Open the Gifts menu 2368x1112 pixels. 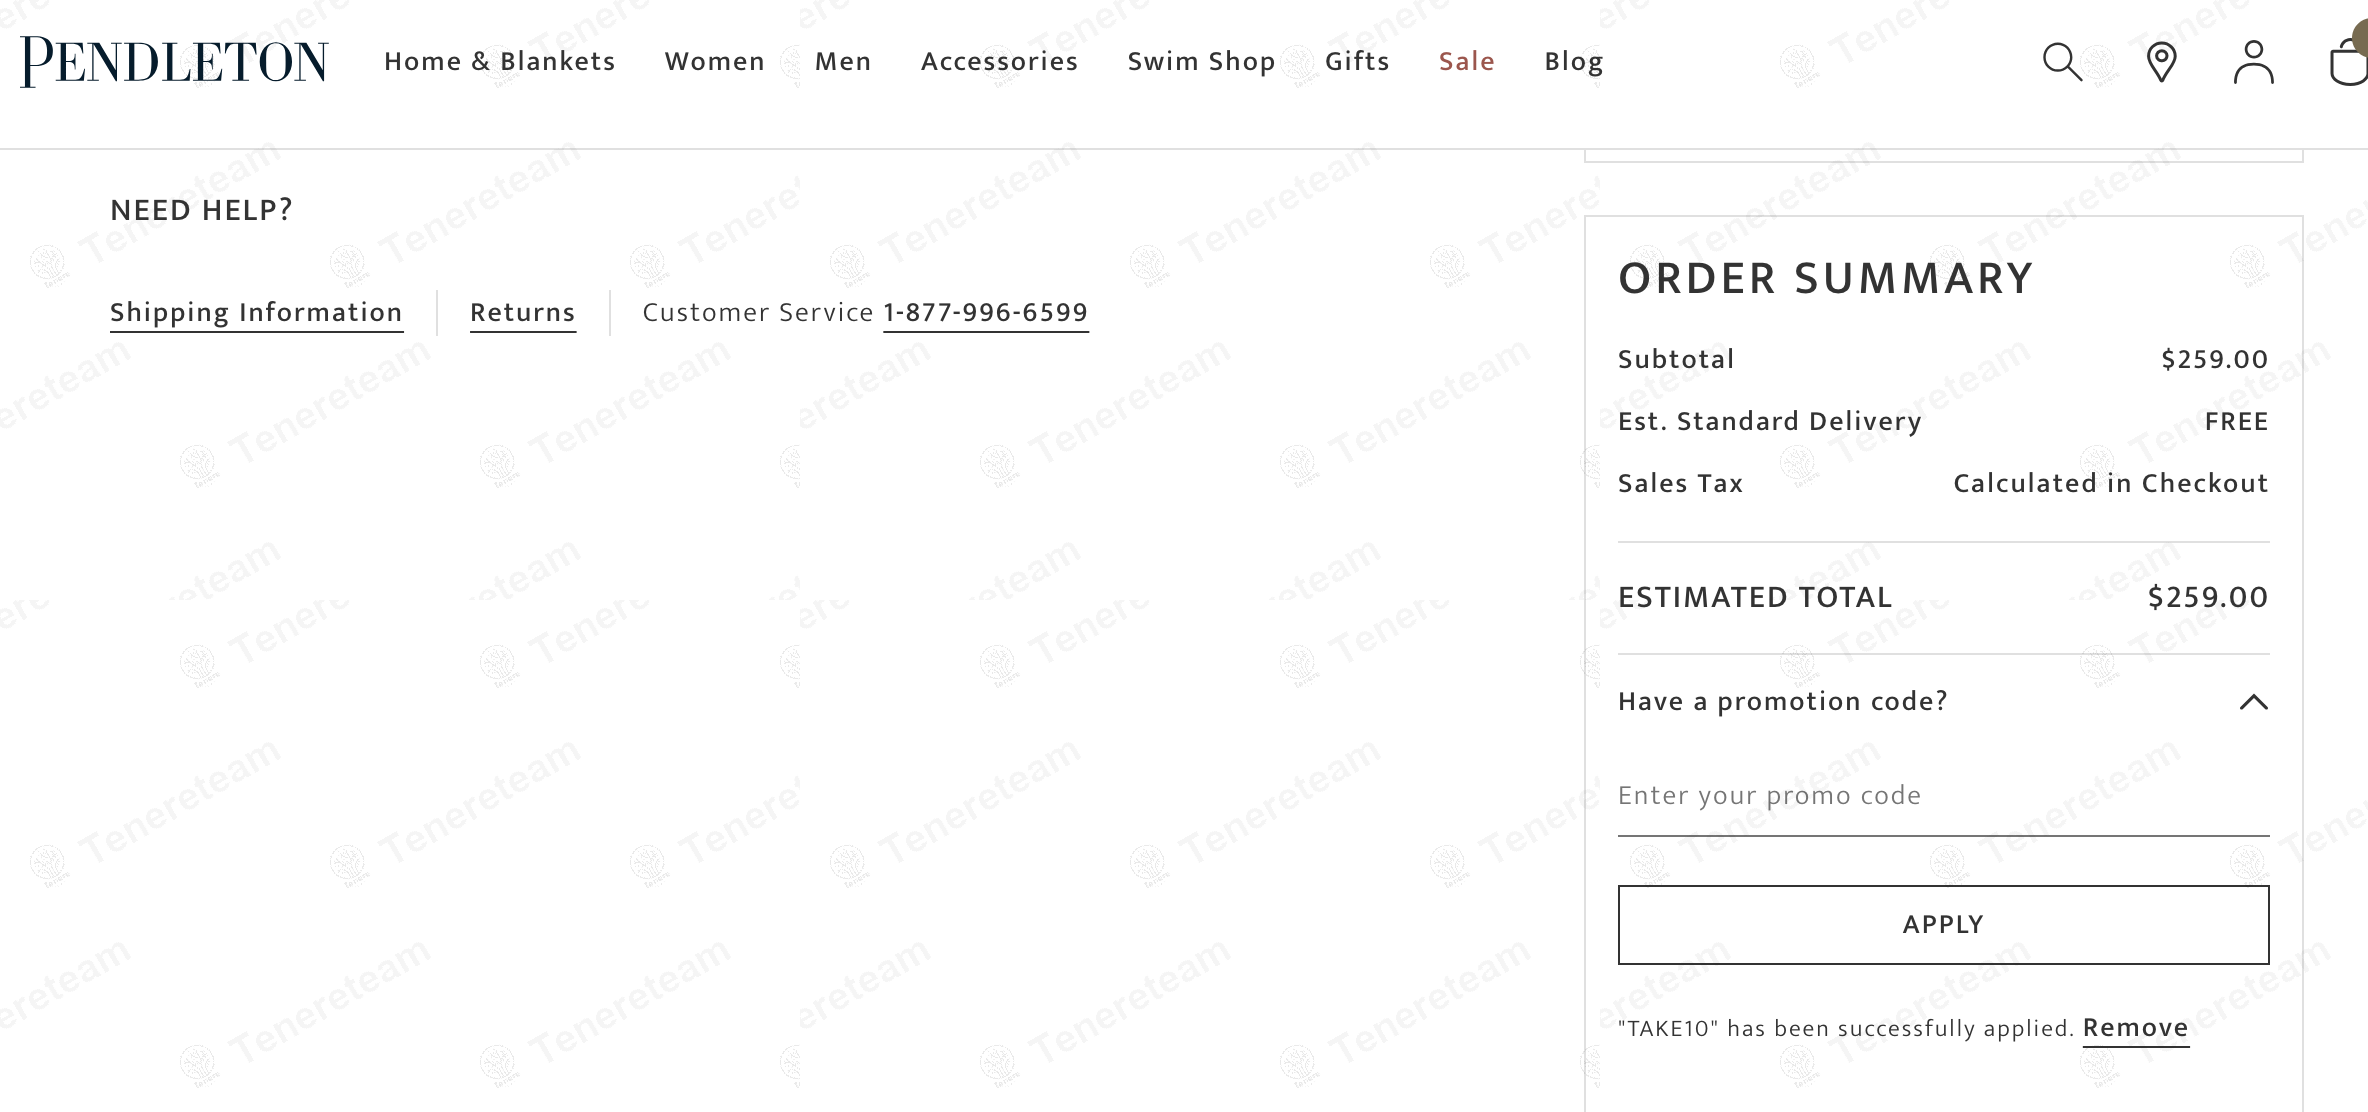pyautogui.click(x=1357, y=62)
